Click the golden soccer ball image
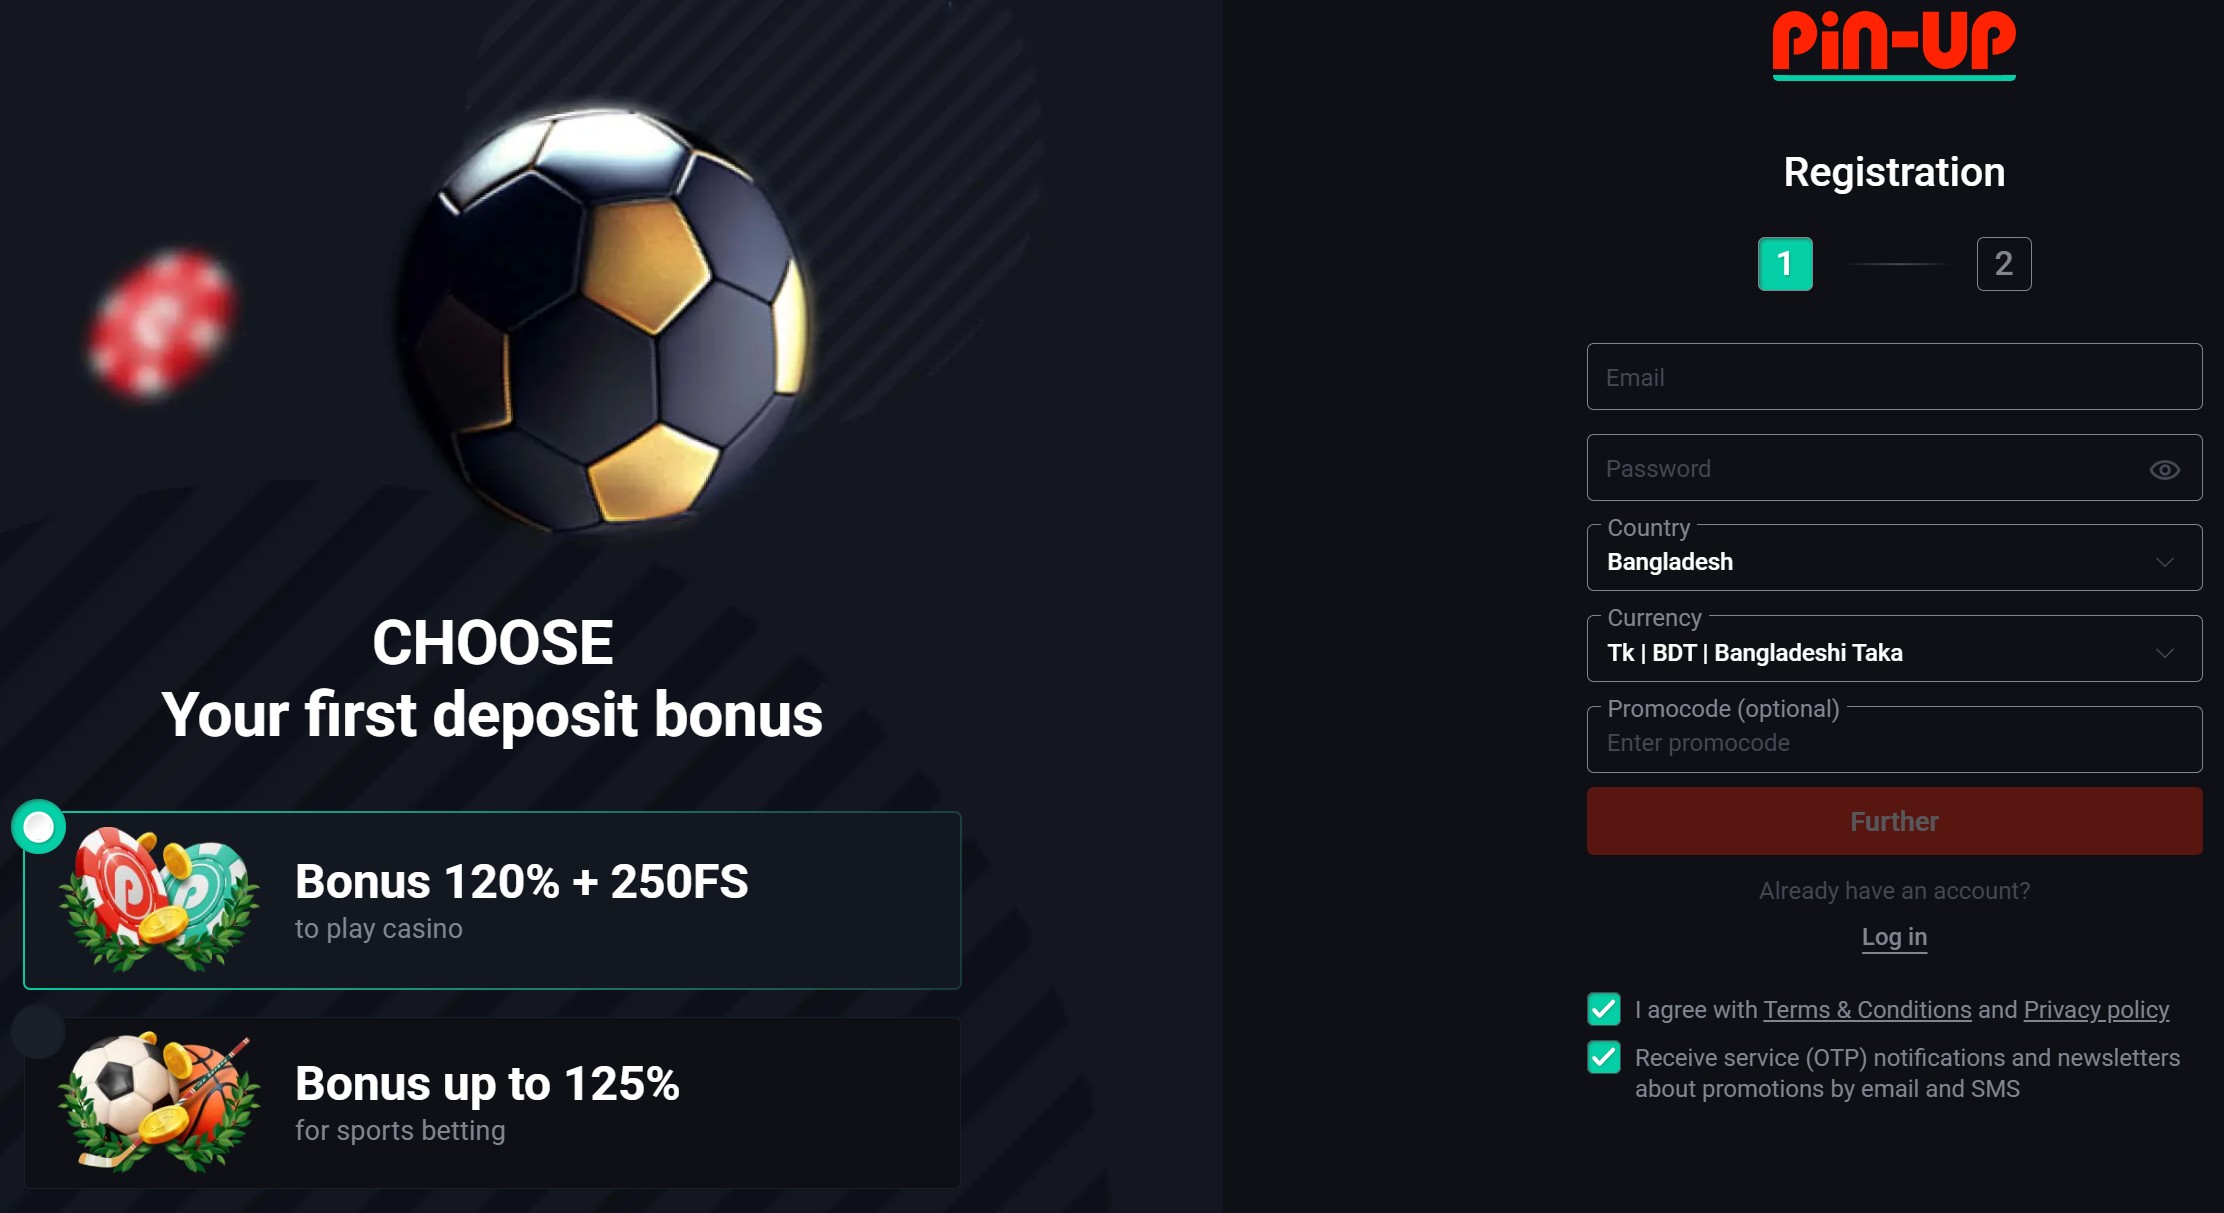This screenshot has height=1213, width=2224. 605,318
